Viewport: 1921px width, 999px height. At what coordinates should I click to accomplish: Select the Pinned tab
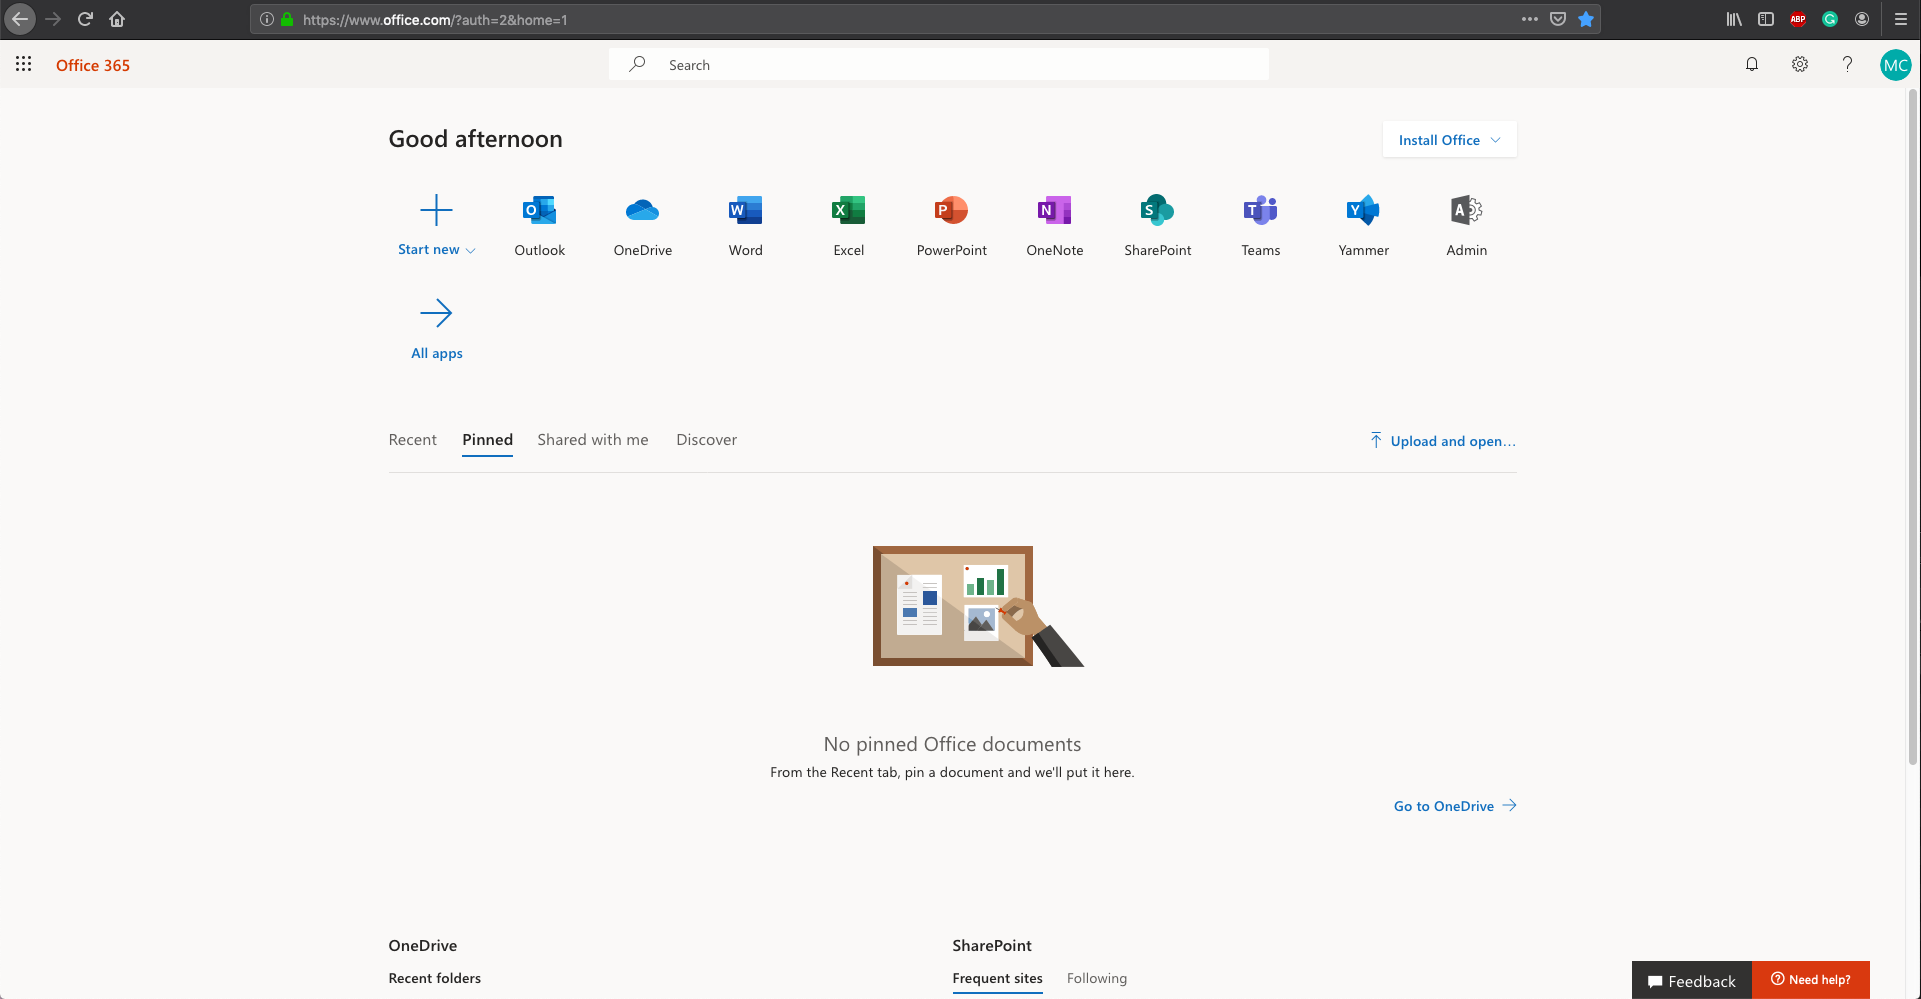[487, 440]
